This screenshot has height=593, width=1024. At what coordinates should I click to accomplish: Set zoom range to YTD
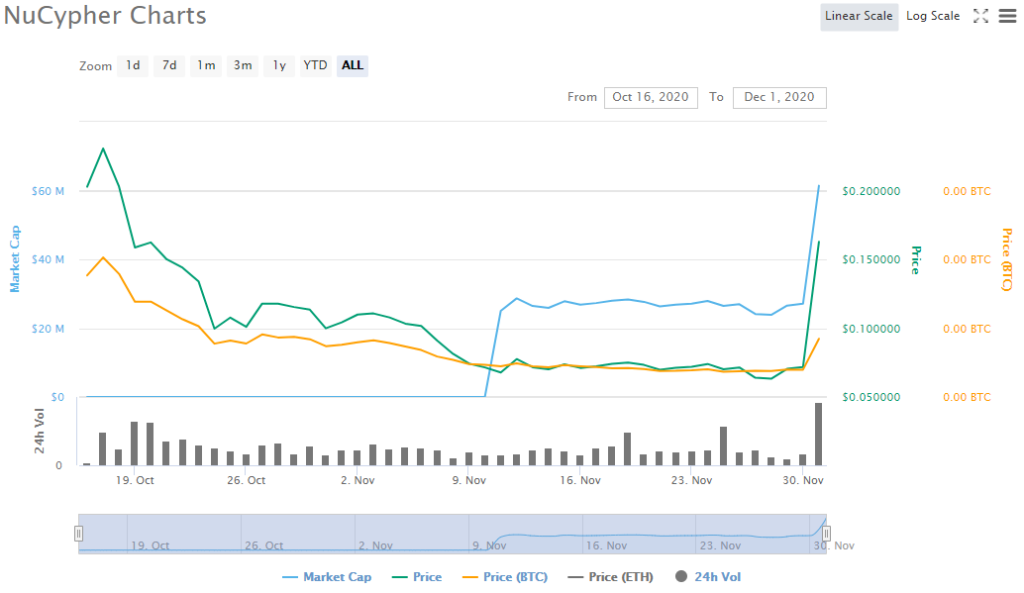point(315,65)
